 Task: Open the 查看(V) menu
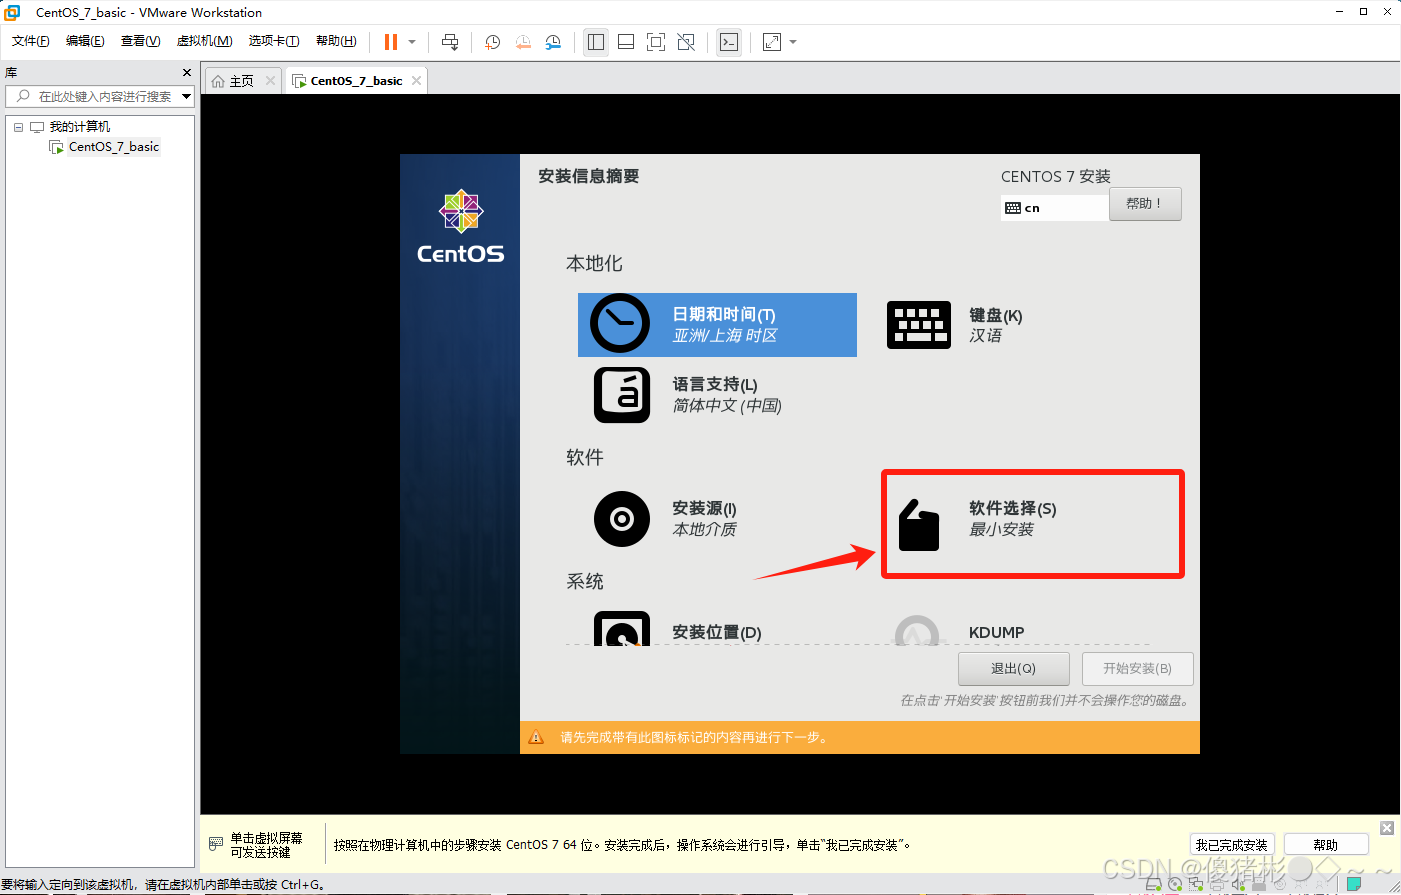point(140,41)
